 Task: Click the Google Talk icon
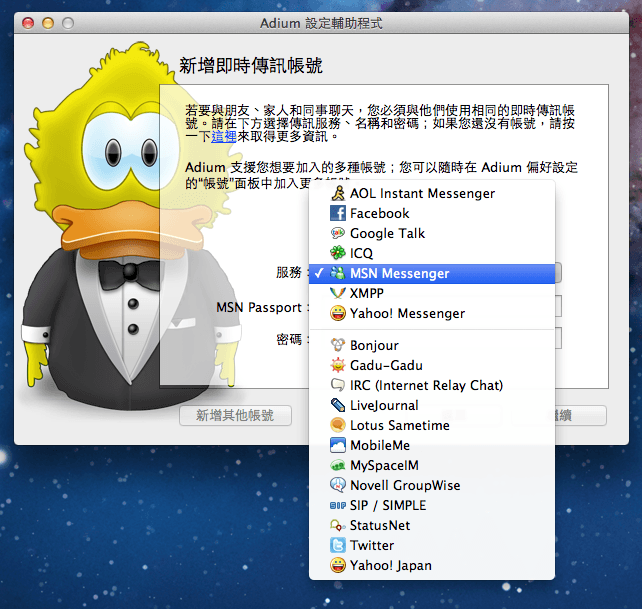338,233
